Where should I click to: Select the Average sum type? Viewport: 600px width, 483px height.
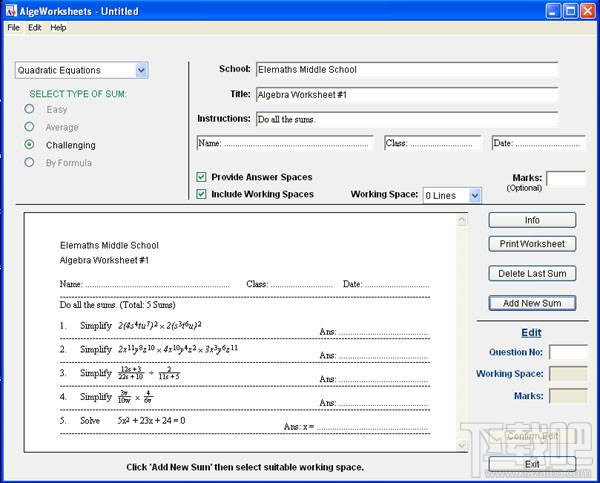(30, 127)
